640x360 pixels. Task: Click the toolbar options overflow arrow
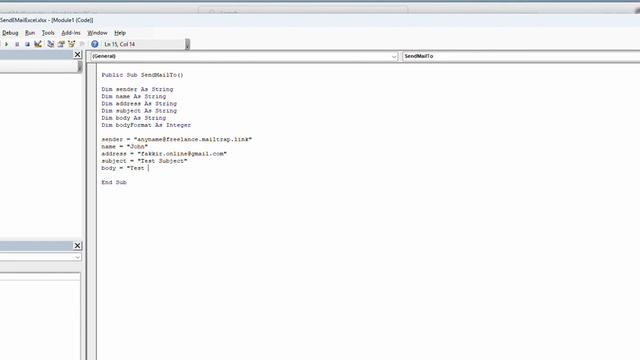187,44
